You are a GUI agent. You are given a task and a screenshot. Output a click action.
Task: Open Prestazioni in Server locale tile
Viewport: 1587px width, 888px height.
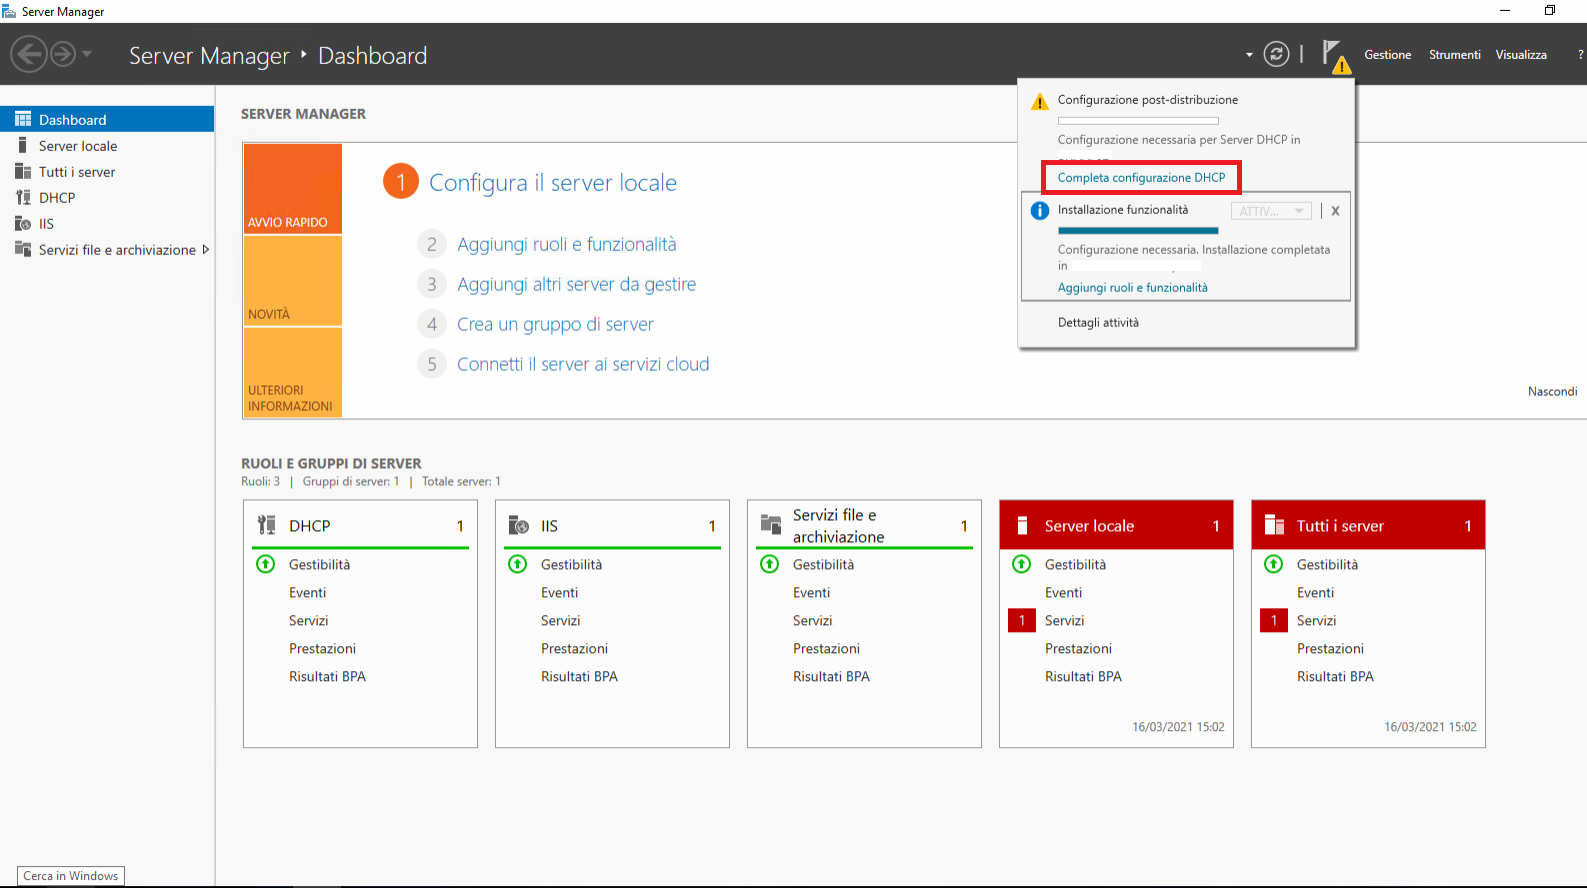coord(1078,649)
